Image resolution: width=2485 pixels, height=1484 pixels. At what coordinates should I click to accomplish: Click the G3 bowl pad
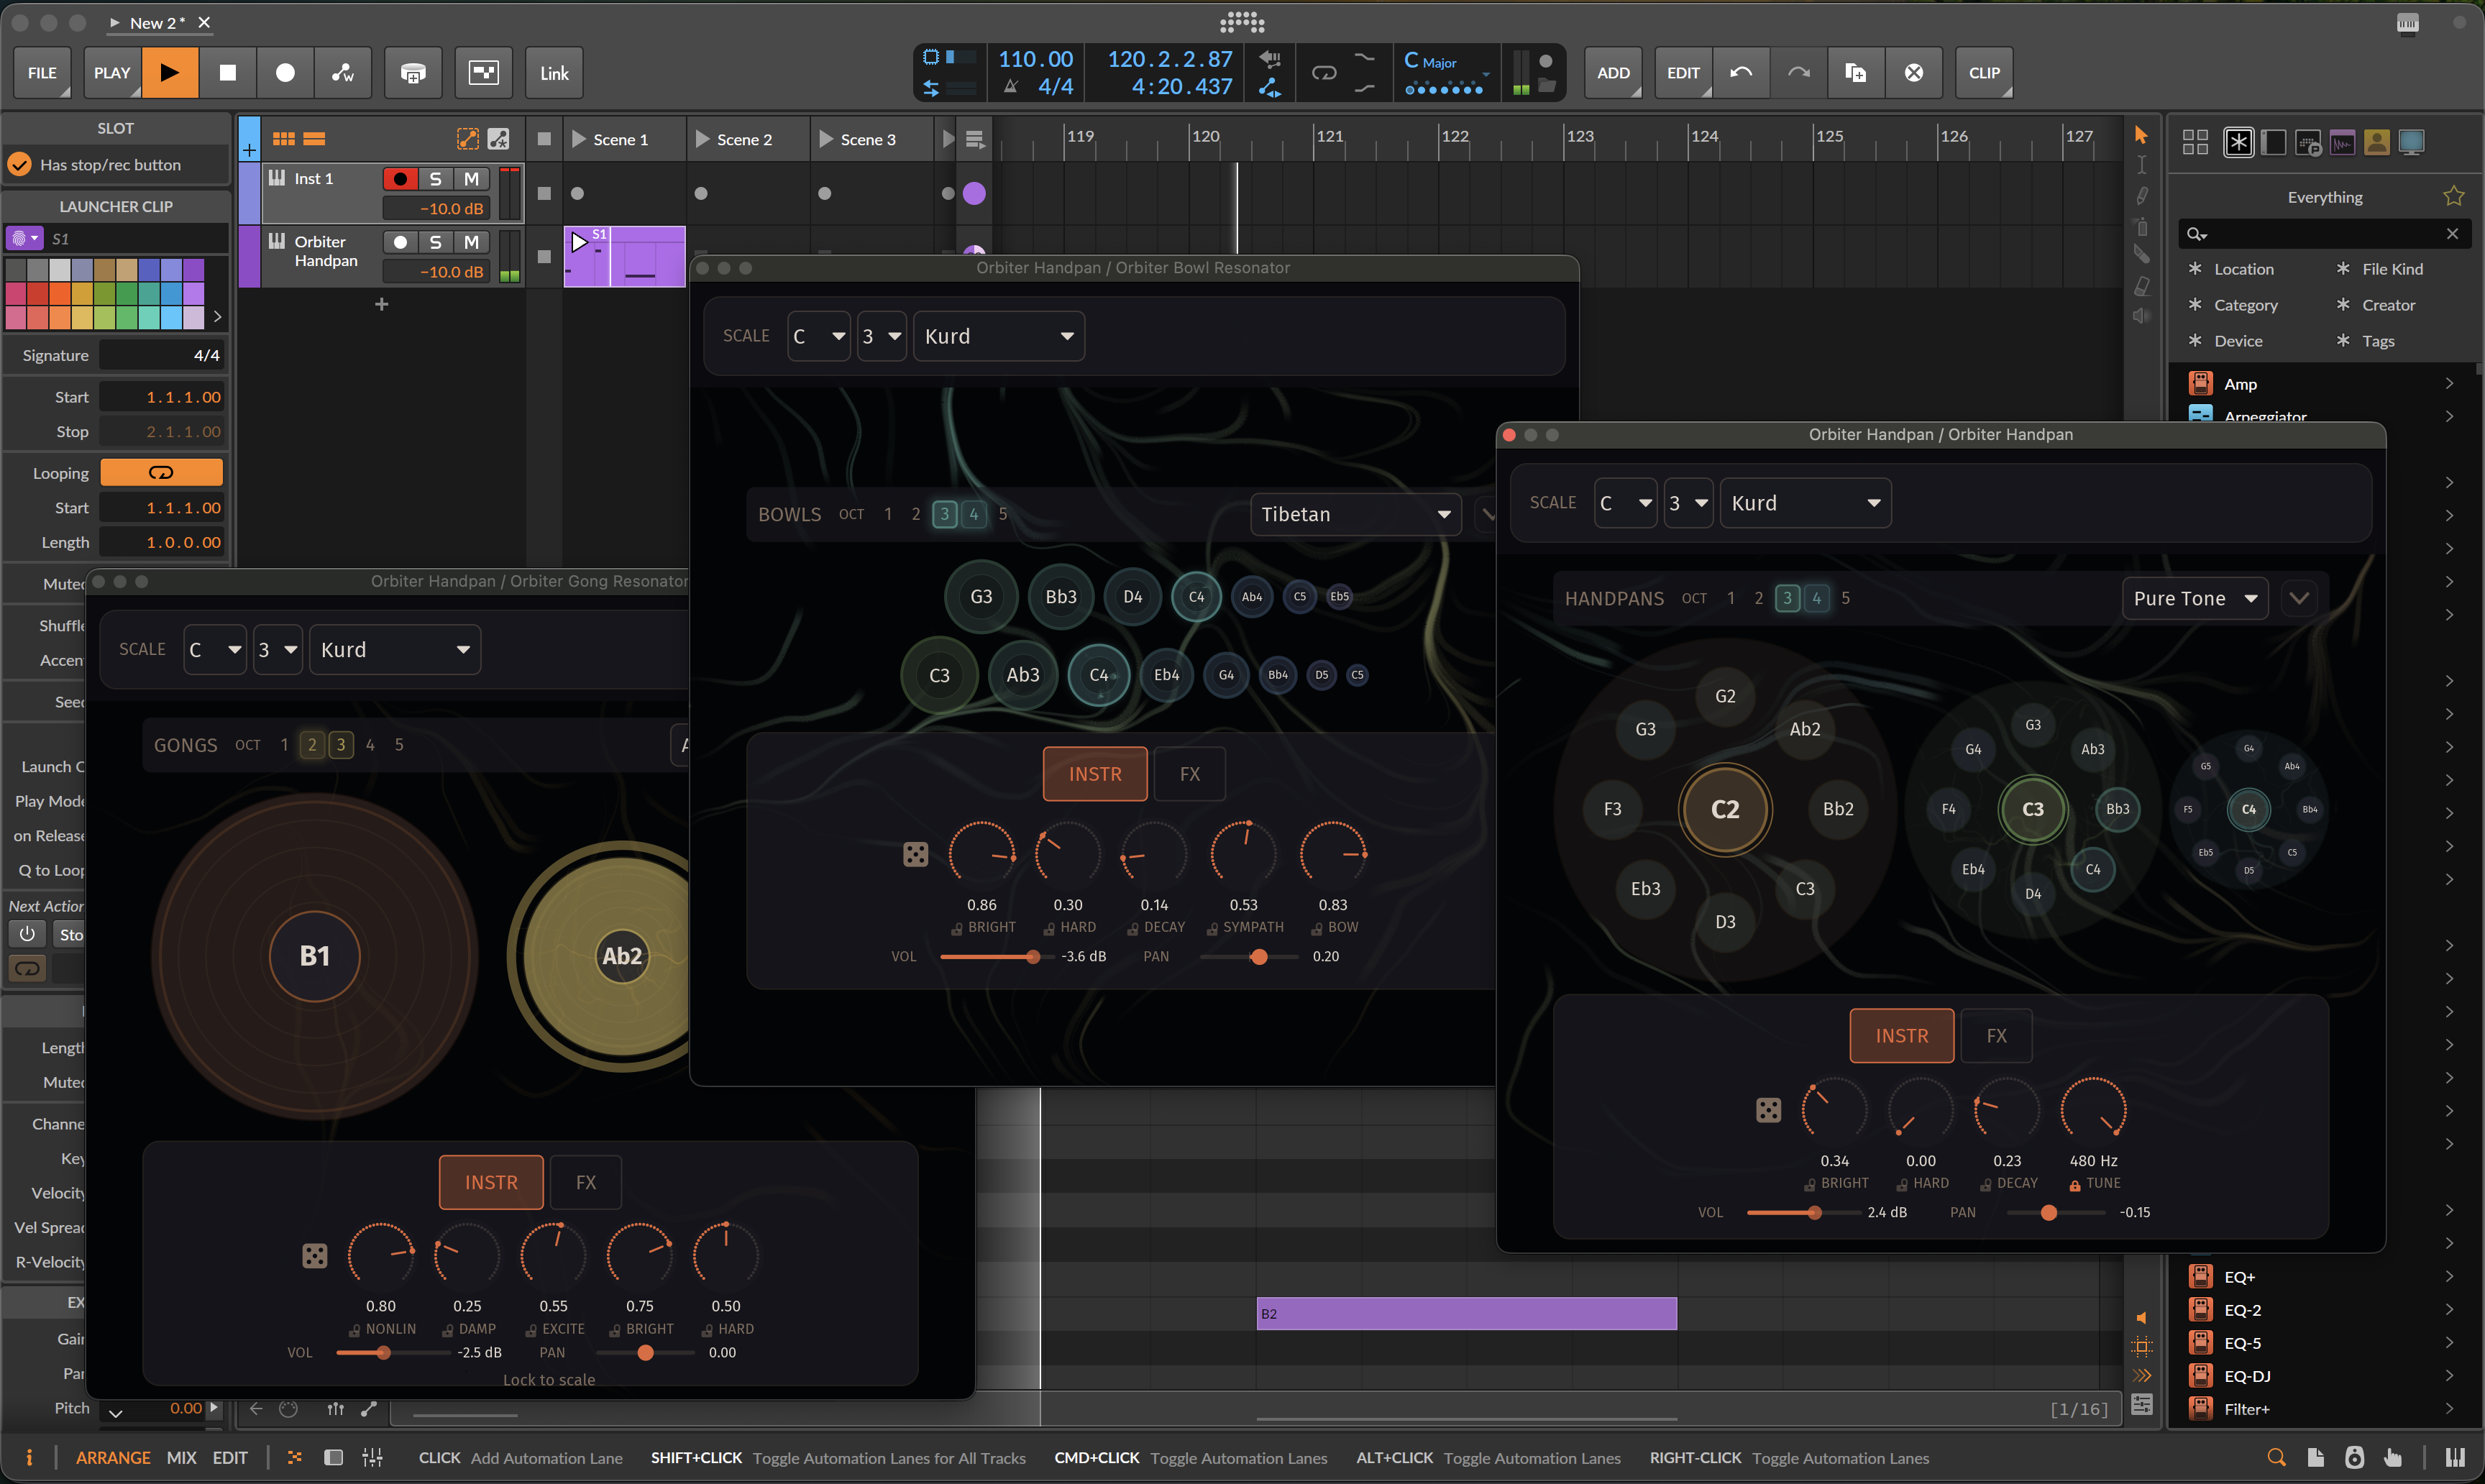coord(981,597)
